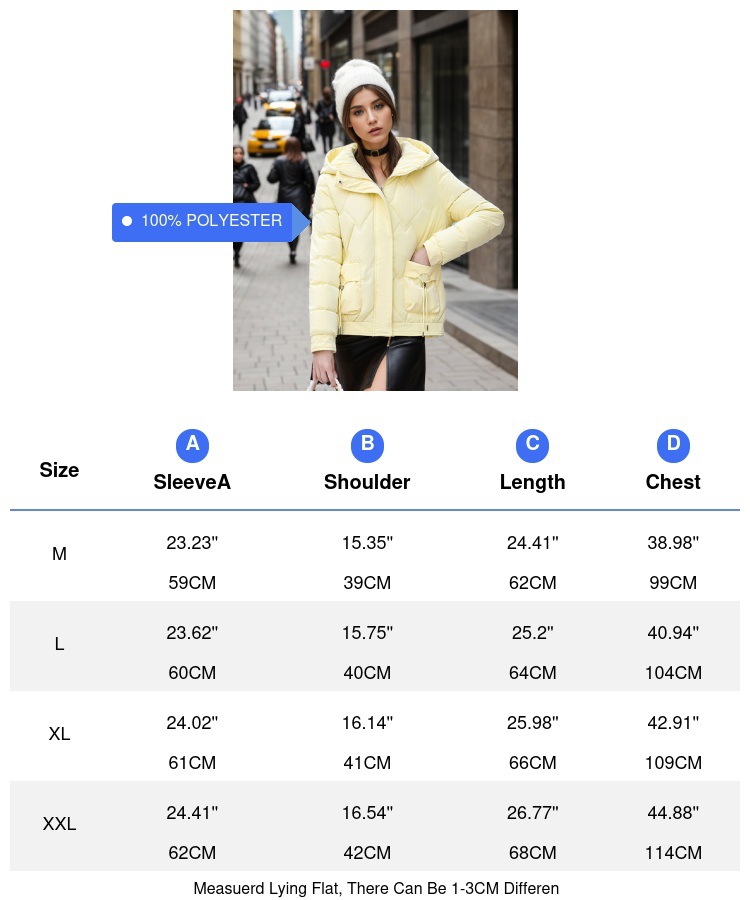Click the blue B circle icon
This screenshot has width=750, height=900.
tap(367, 445)
